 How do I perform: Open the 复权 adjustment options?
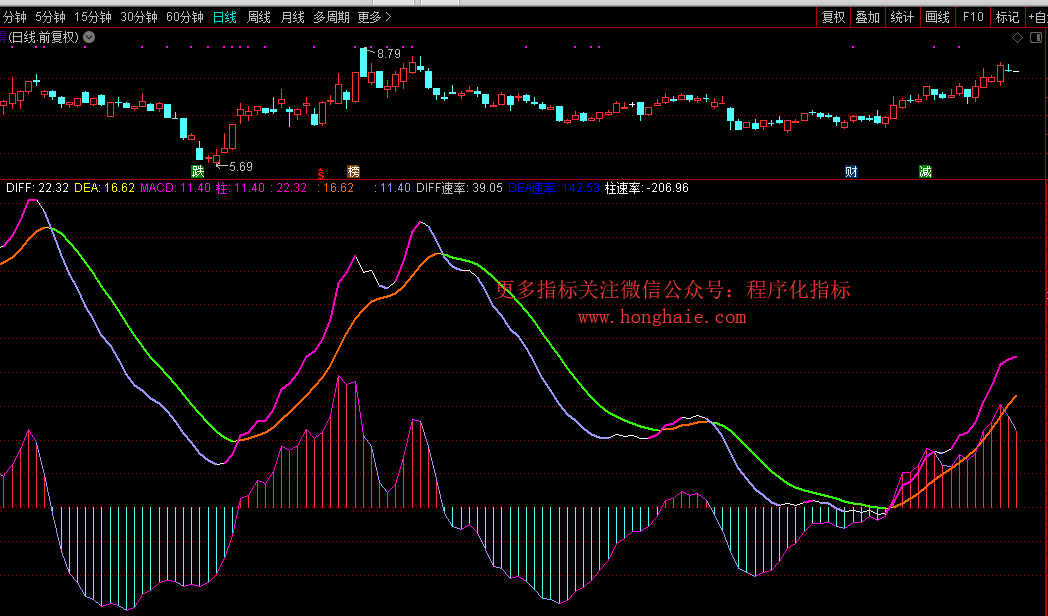pyautogui.click(x=833, y=17)
